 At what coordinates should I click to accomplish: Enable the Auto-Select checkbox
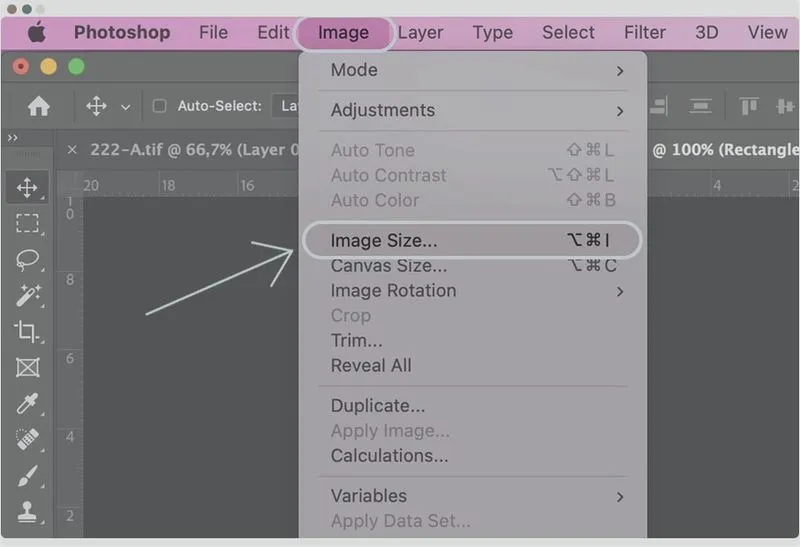point(159,106)
